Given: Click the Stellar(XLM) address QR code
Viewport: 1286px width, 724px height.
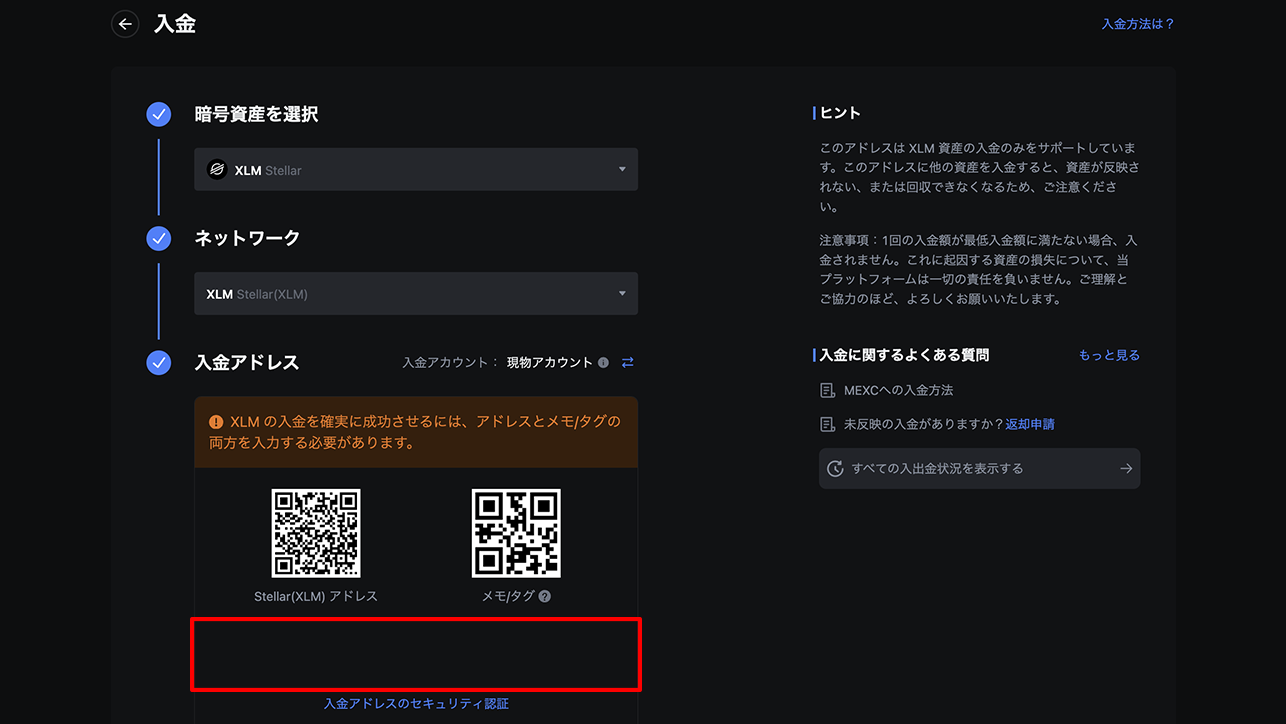Looking at the screenshot, I should click(316, 533).
